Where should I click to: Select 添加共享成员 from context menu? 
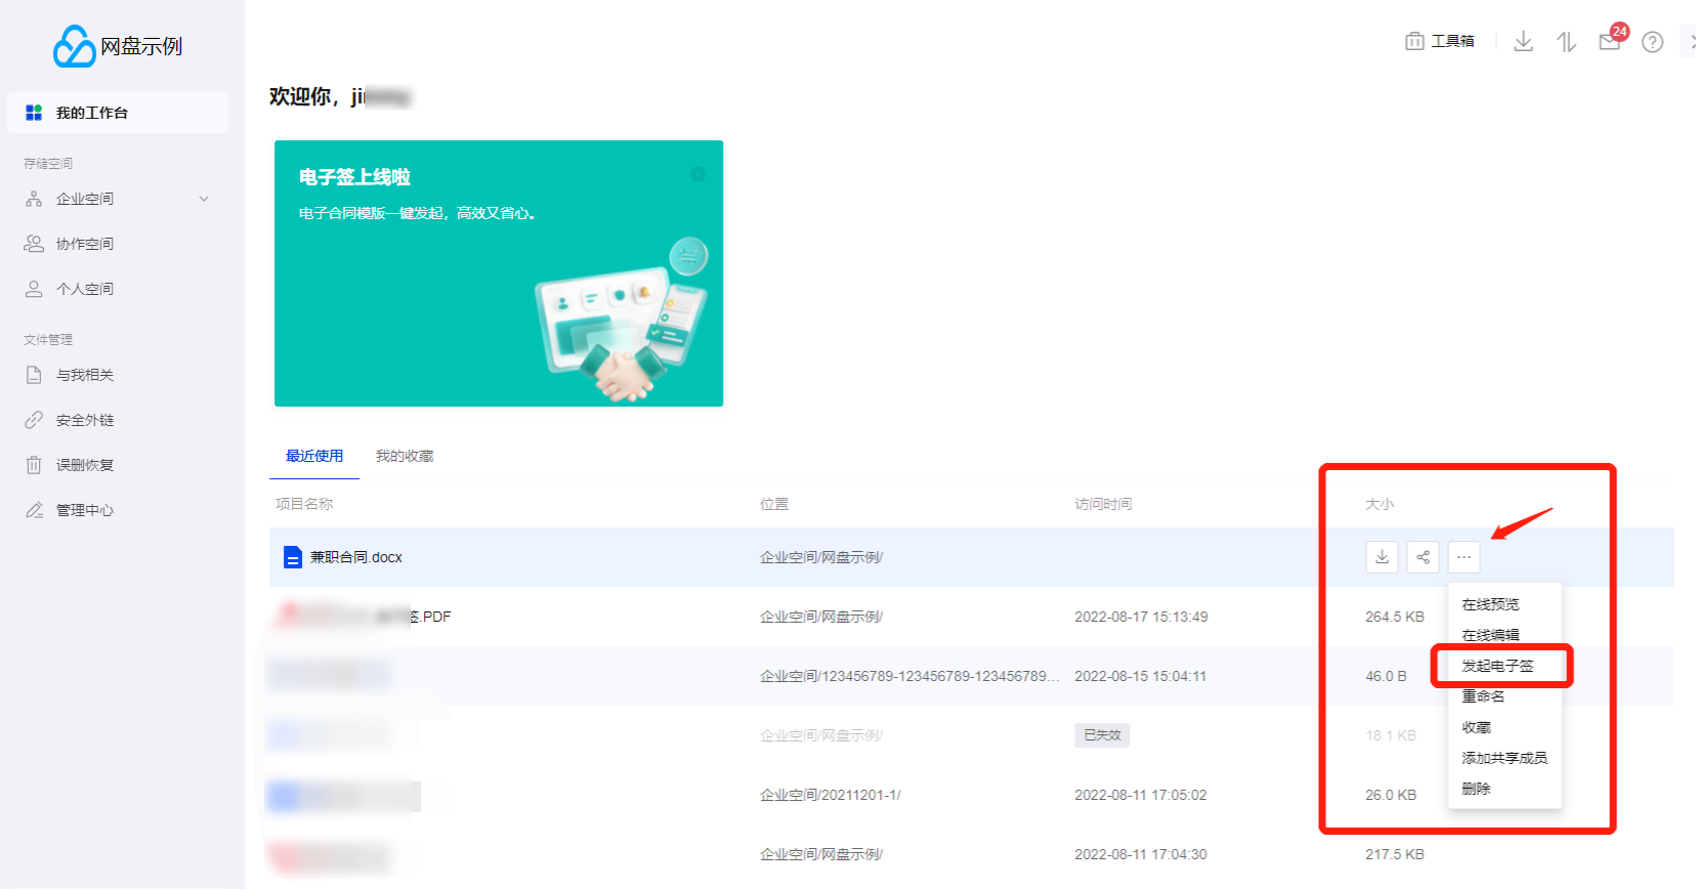coord(1504,758)
